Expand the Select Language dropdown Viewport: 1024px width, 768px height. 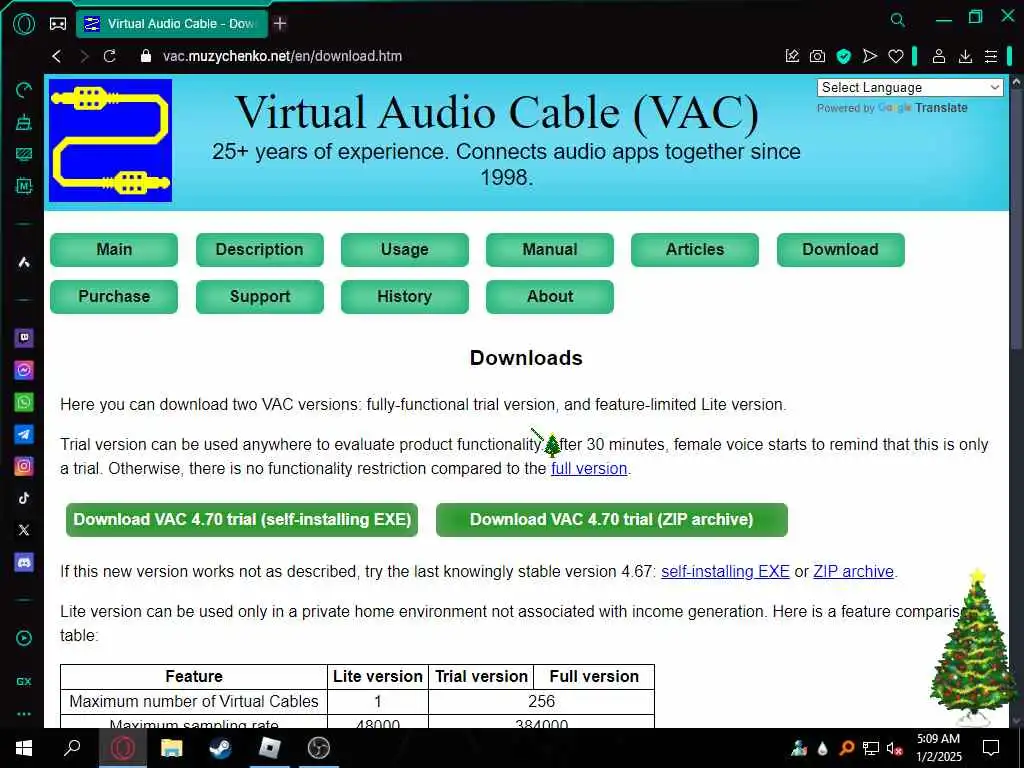pos(910,88)
